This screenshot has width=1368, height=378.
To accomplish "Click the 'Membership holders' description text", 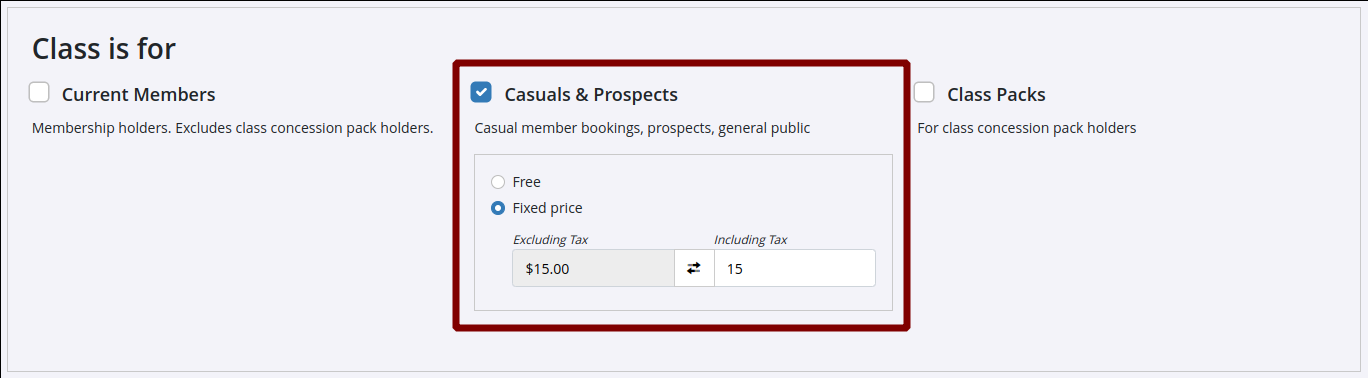I will click(x=232, y=128).
